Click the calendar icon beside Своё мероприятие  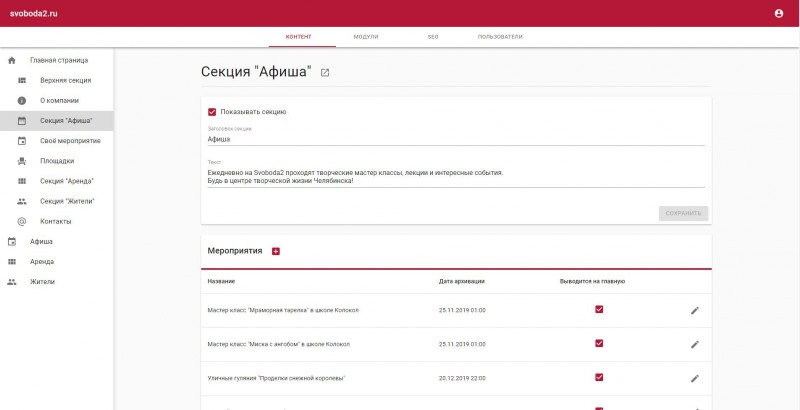pos(22,141)
